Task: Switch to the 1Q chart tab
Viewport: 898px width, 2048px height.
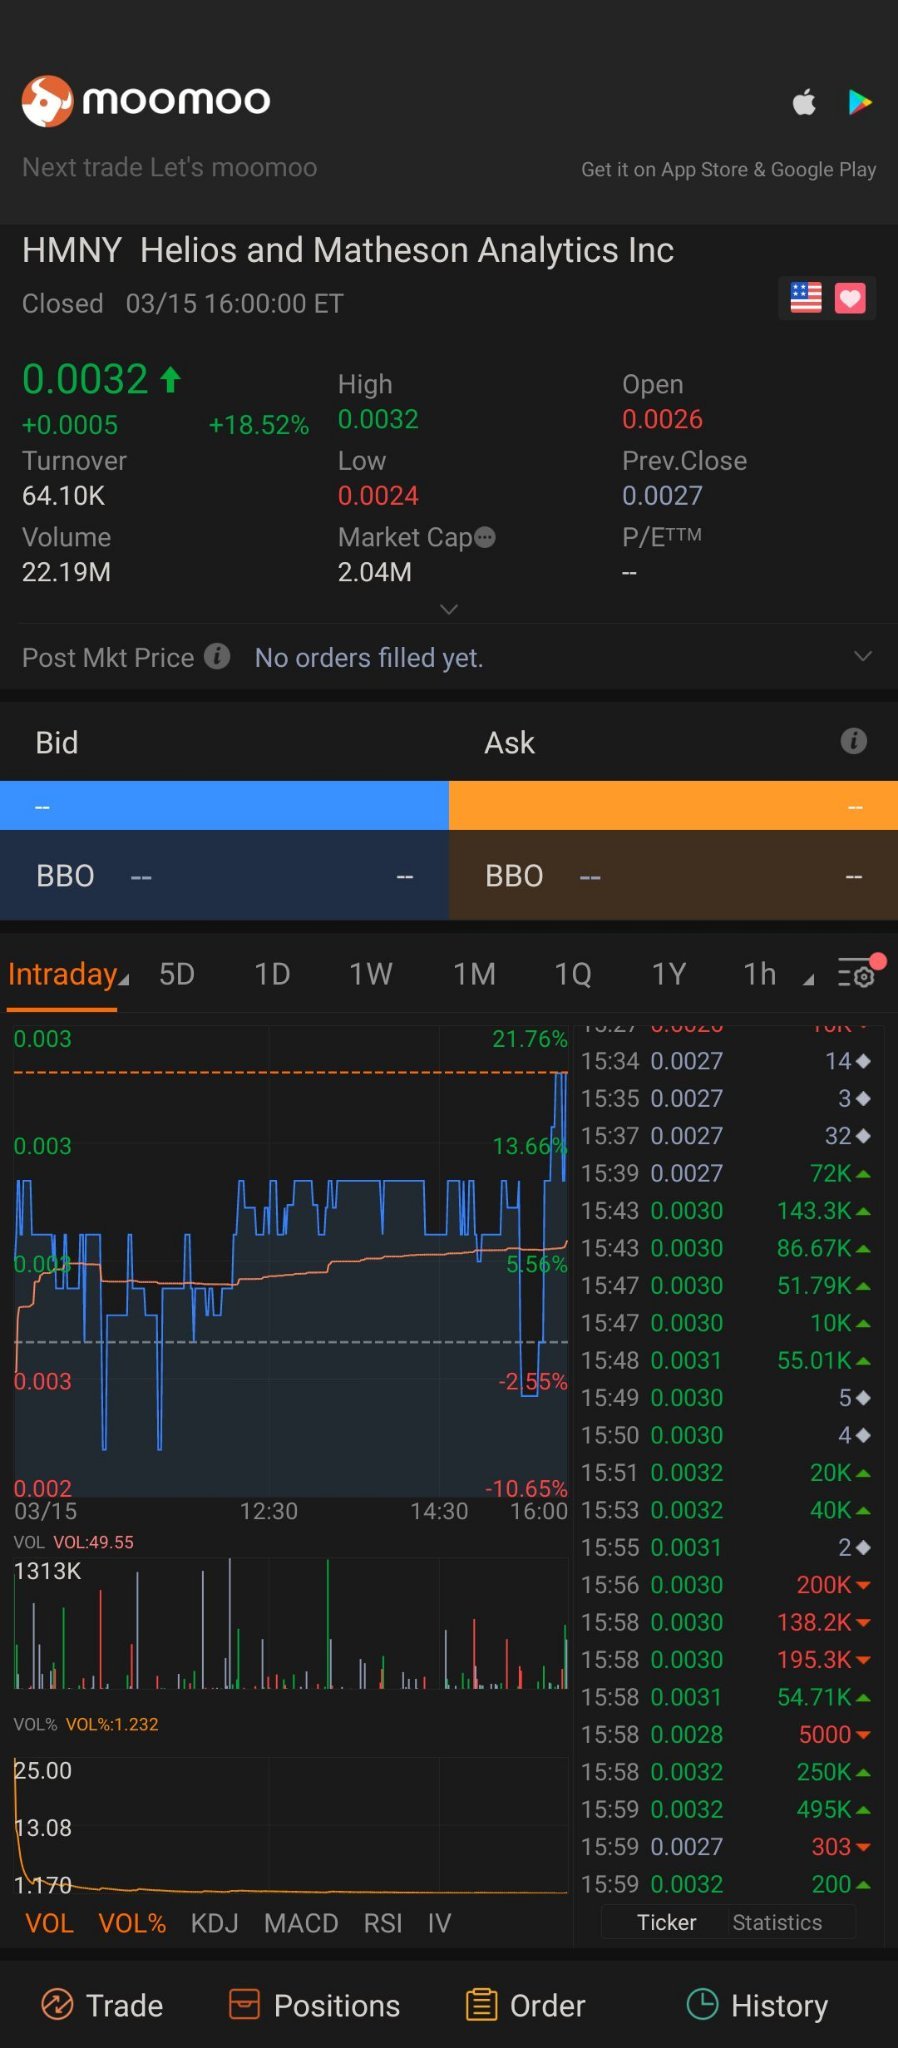Action: tap(573, 974)
